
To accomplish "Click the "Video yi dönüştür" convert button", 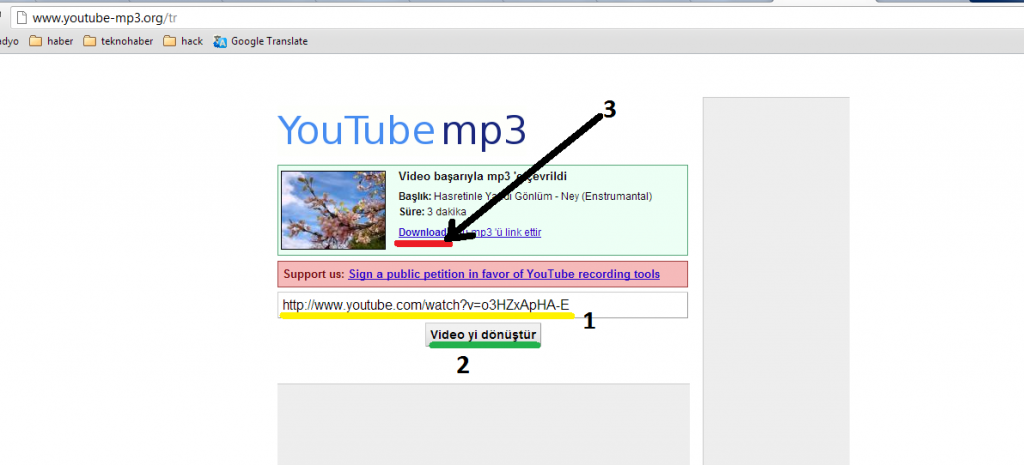I will pos(483,335).
